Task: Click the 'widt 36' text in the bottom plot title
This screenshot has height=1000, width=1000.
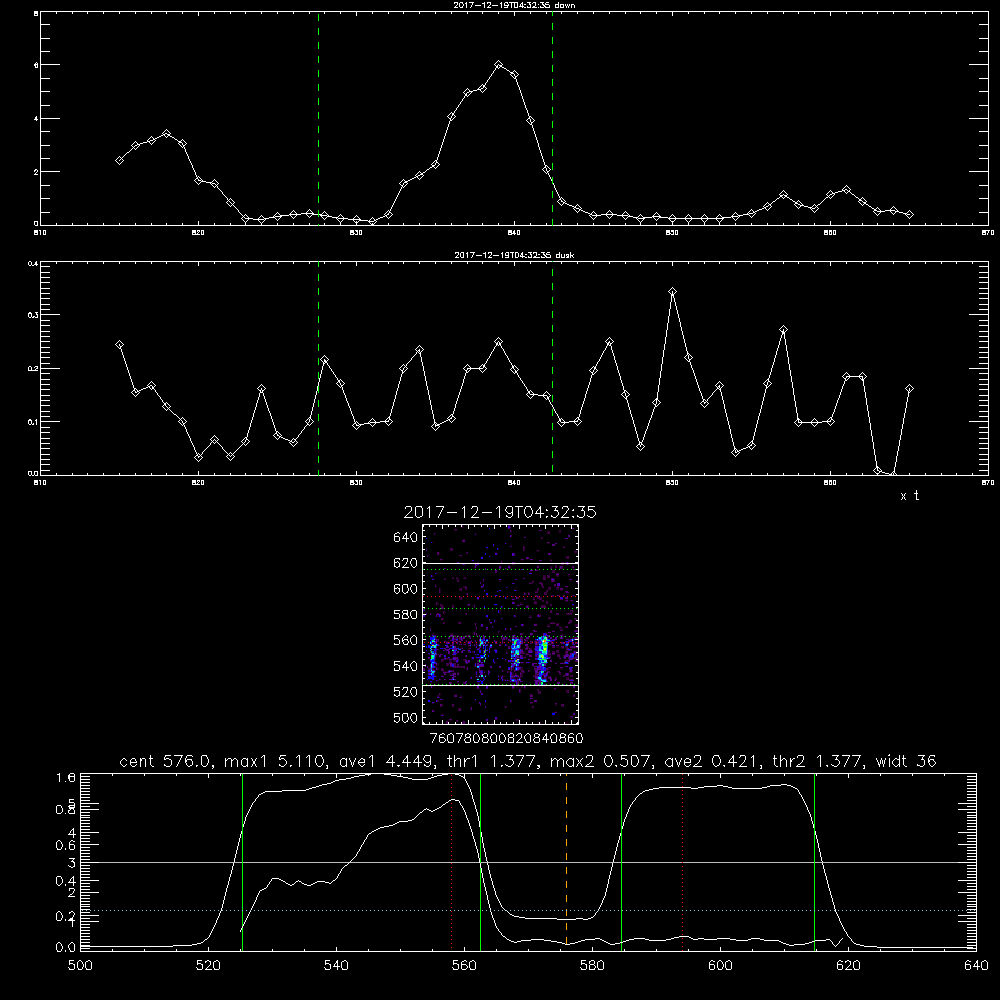Action: coord(906,761)
